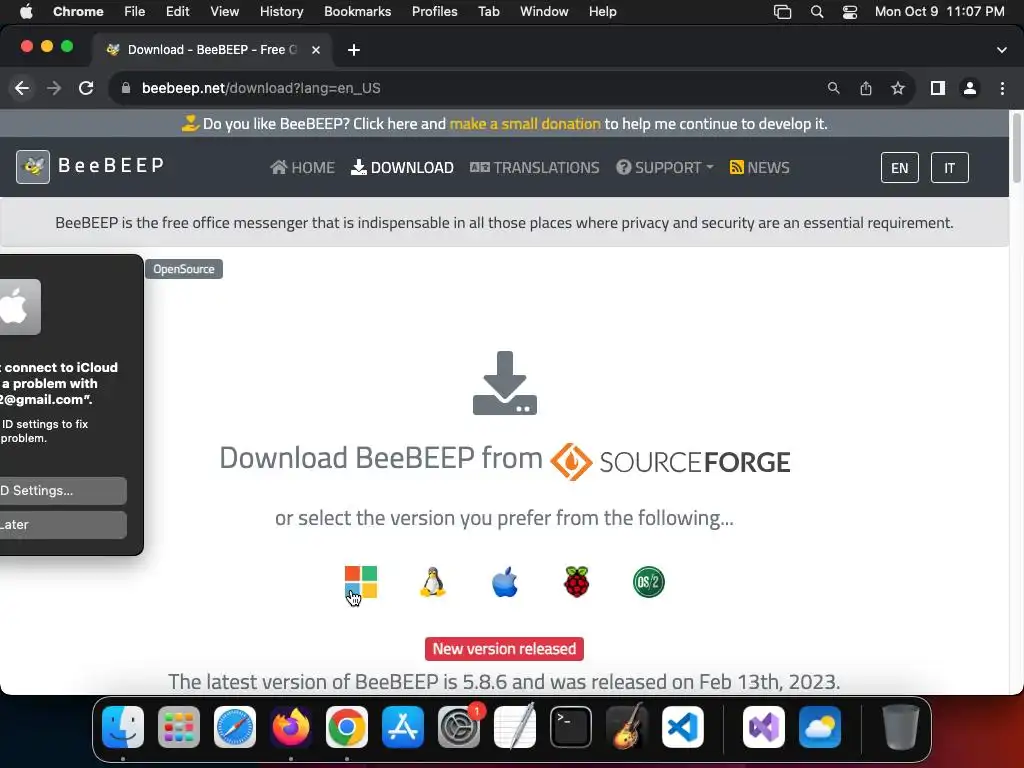Click the browser forward arrow
Image resolution: width=1024 pixels, height=768 pixels.
tap(54, 88)
